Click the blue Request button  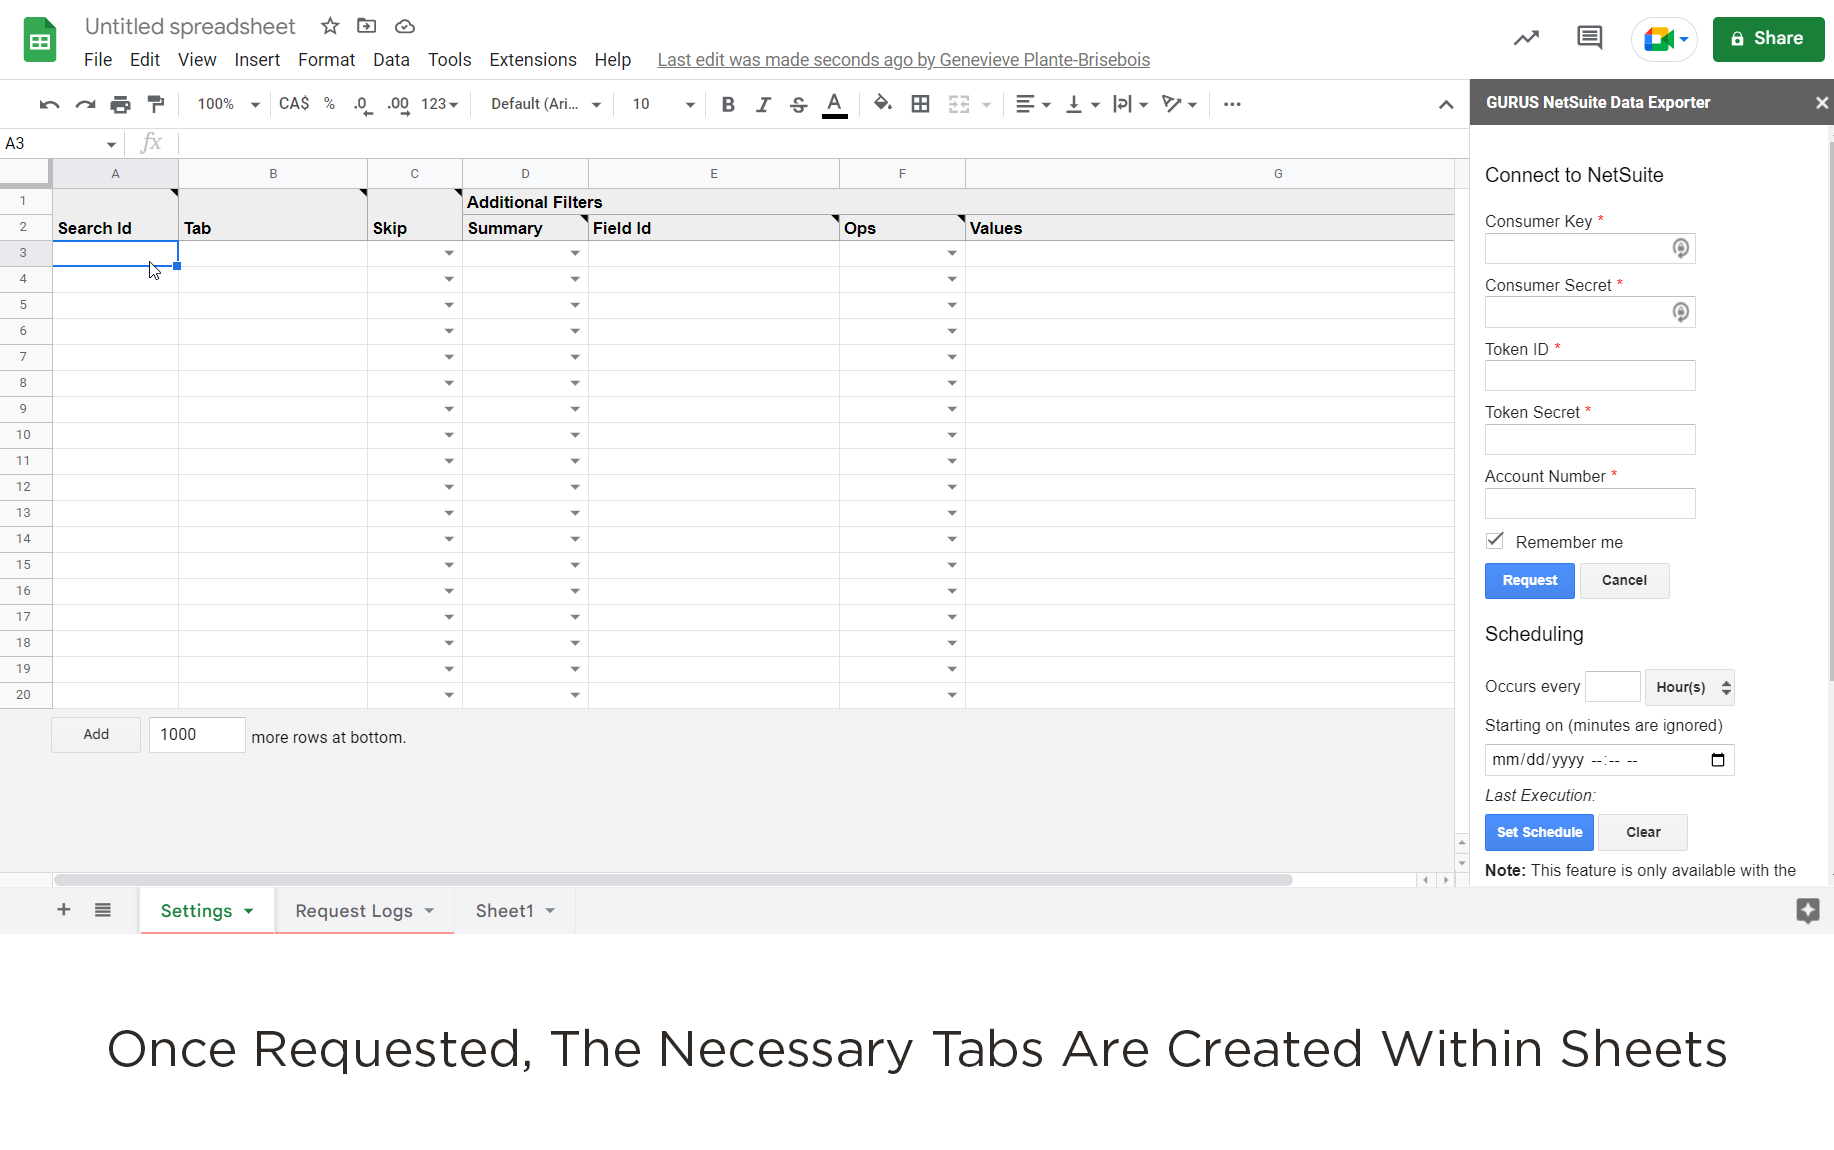(1529, 581)
